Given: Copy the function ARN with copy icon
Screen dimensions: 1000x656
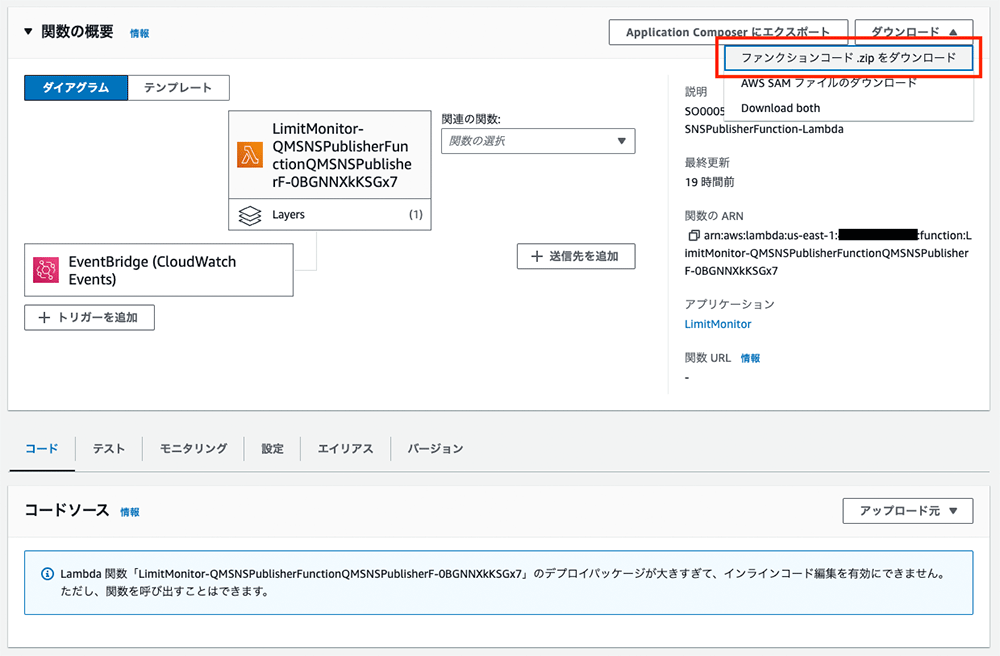Looking at the screenshot, I should point(693,235).
